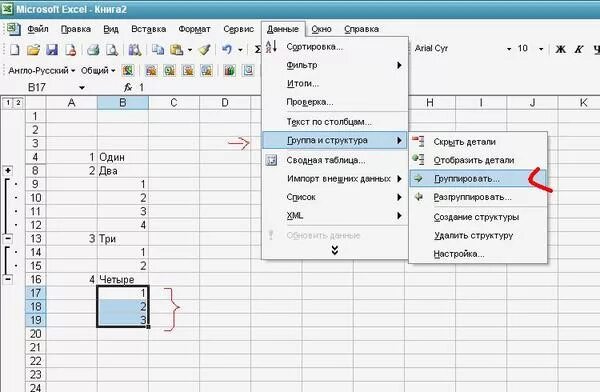Select the Format Painter brush
The width and height of the screenshot is (600, 392).
coord(205,49)
